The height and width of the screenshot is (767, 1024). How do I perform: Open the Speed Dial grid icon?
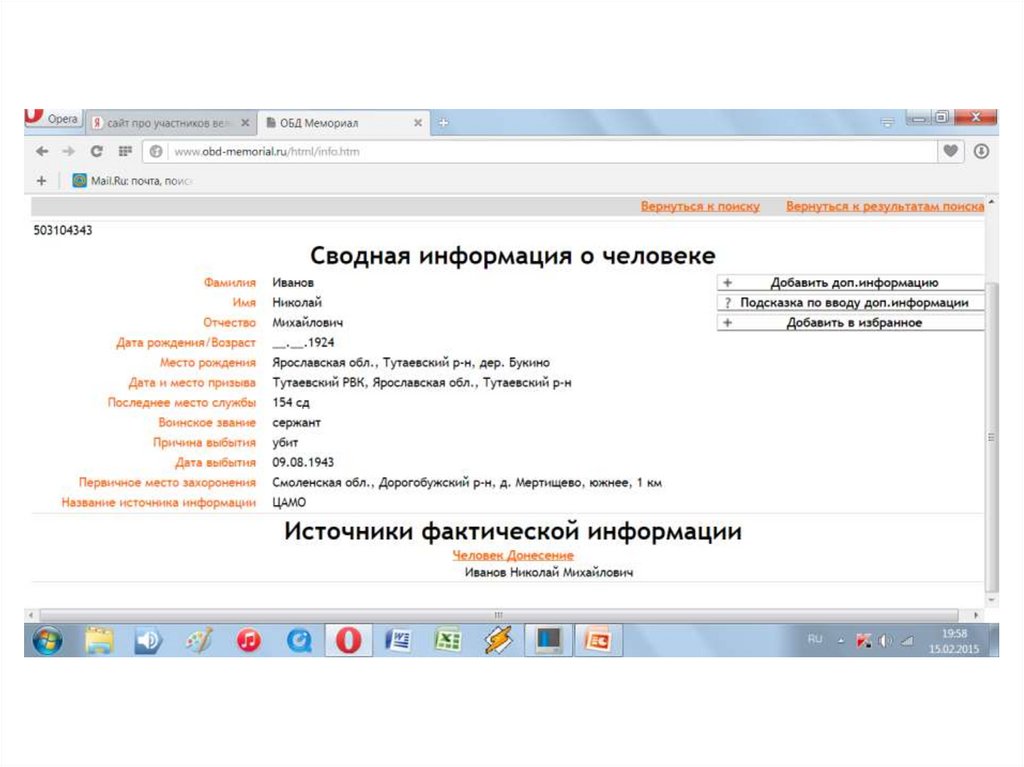(125, 151)
